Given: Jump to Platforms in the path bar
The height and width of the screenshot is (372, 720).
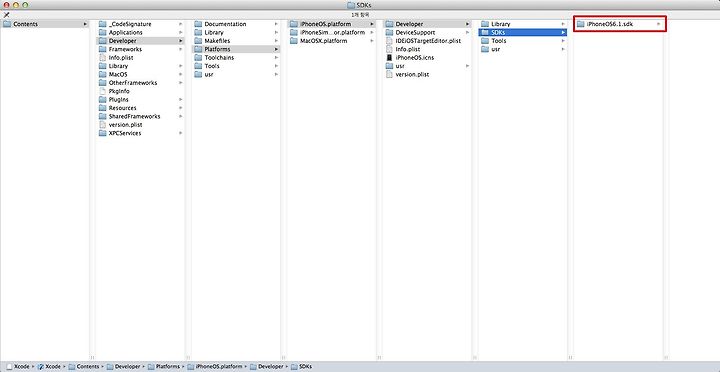Looking at the screenshot, I should tap(164, 366).
